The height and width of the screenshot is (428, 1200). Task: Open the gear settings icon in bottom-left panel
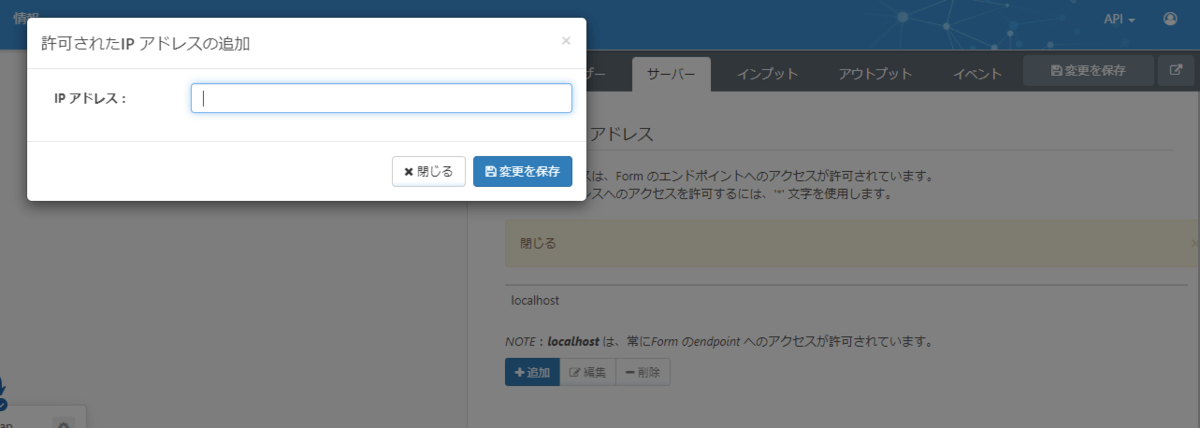point(63,424)
